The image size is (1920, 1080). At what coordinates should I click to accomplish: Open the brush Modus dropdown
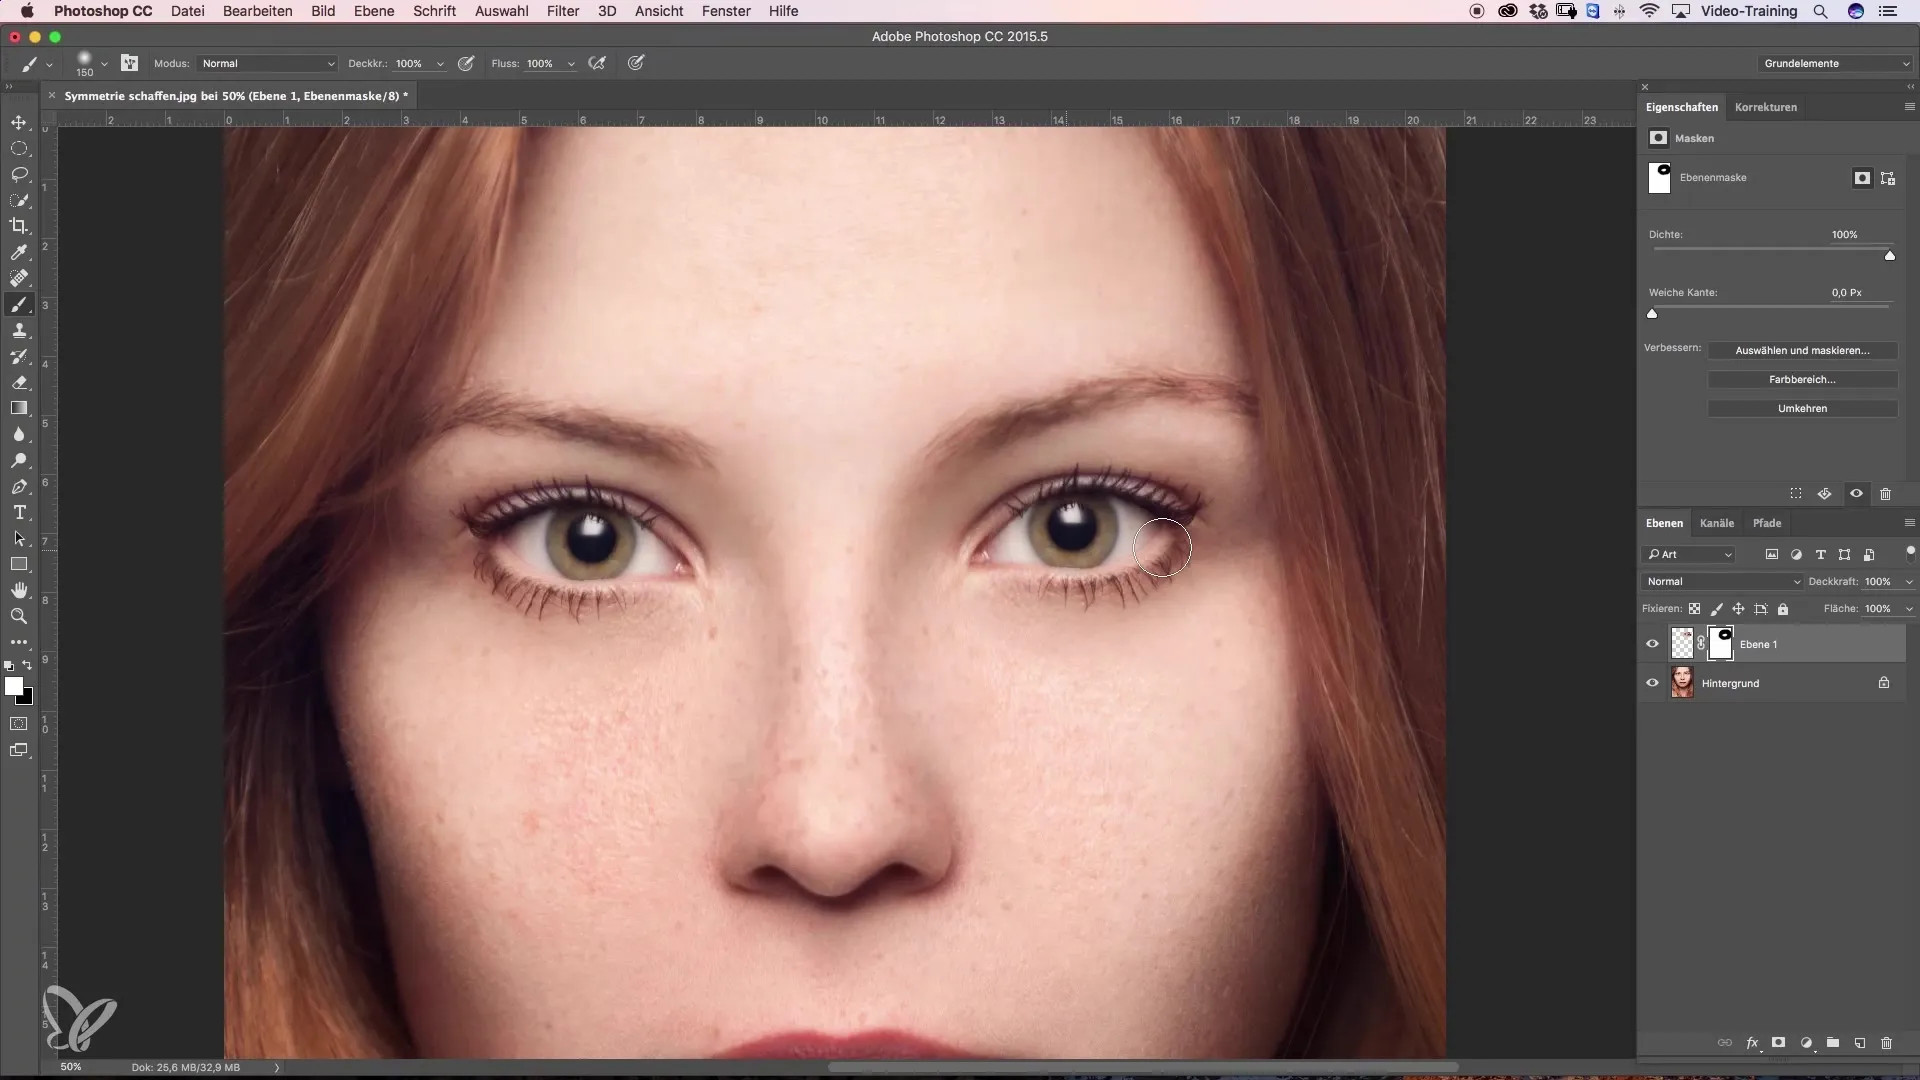coord(267,63)
